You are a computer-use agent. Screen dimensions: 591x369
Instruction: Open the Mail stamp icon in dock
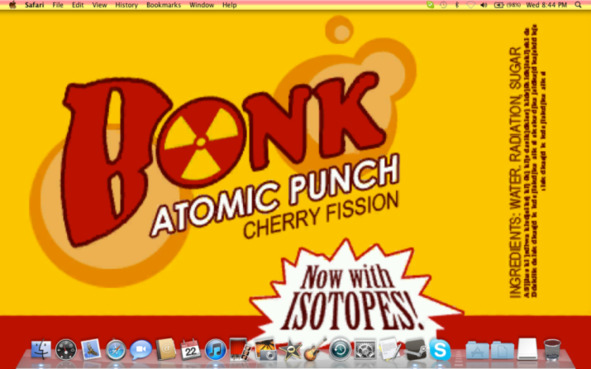91,349
